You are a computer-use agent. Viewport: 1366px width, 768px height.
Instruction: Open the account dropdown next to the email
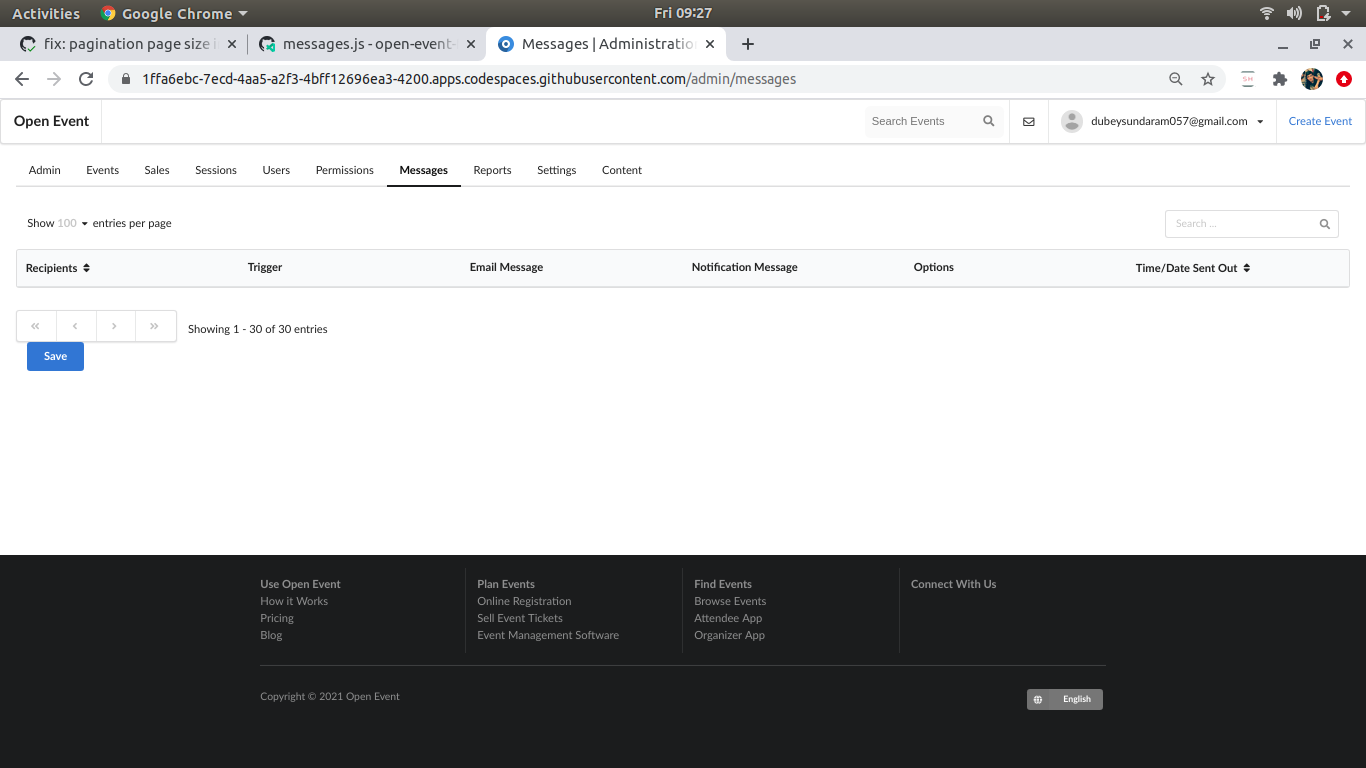click(x=1258, y=121)
